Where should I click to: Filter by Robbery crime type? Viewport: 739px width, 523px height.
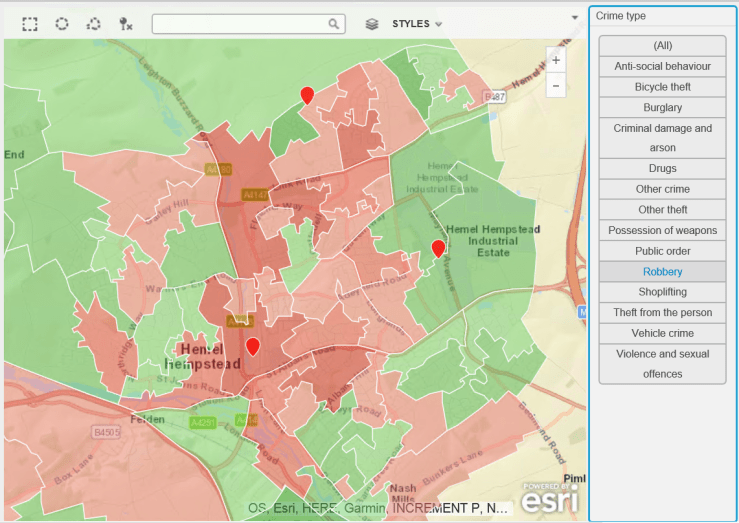tap(662, 271)
